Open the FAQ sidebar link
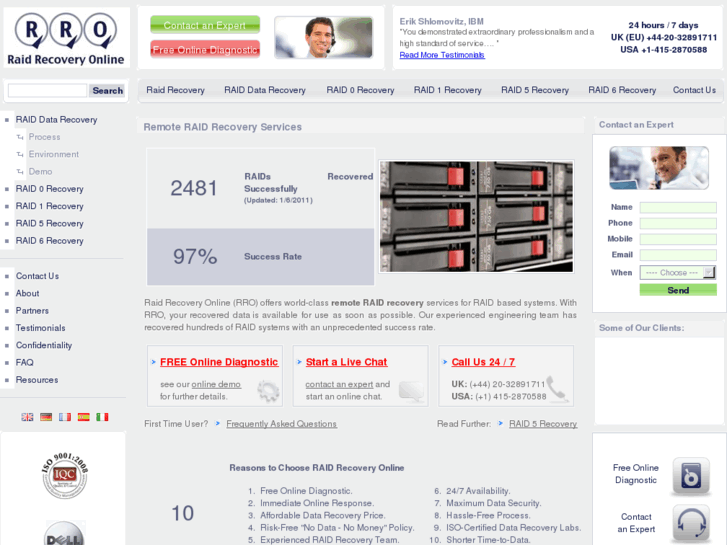Image resolution: width=727 pixels, height=545 pixels. pos(25,362)
